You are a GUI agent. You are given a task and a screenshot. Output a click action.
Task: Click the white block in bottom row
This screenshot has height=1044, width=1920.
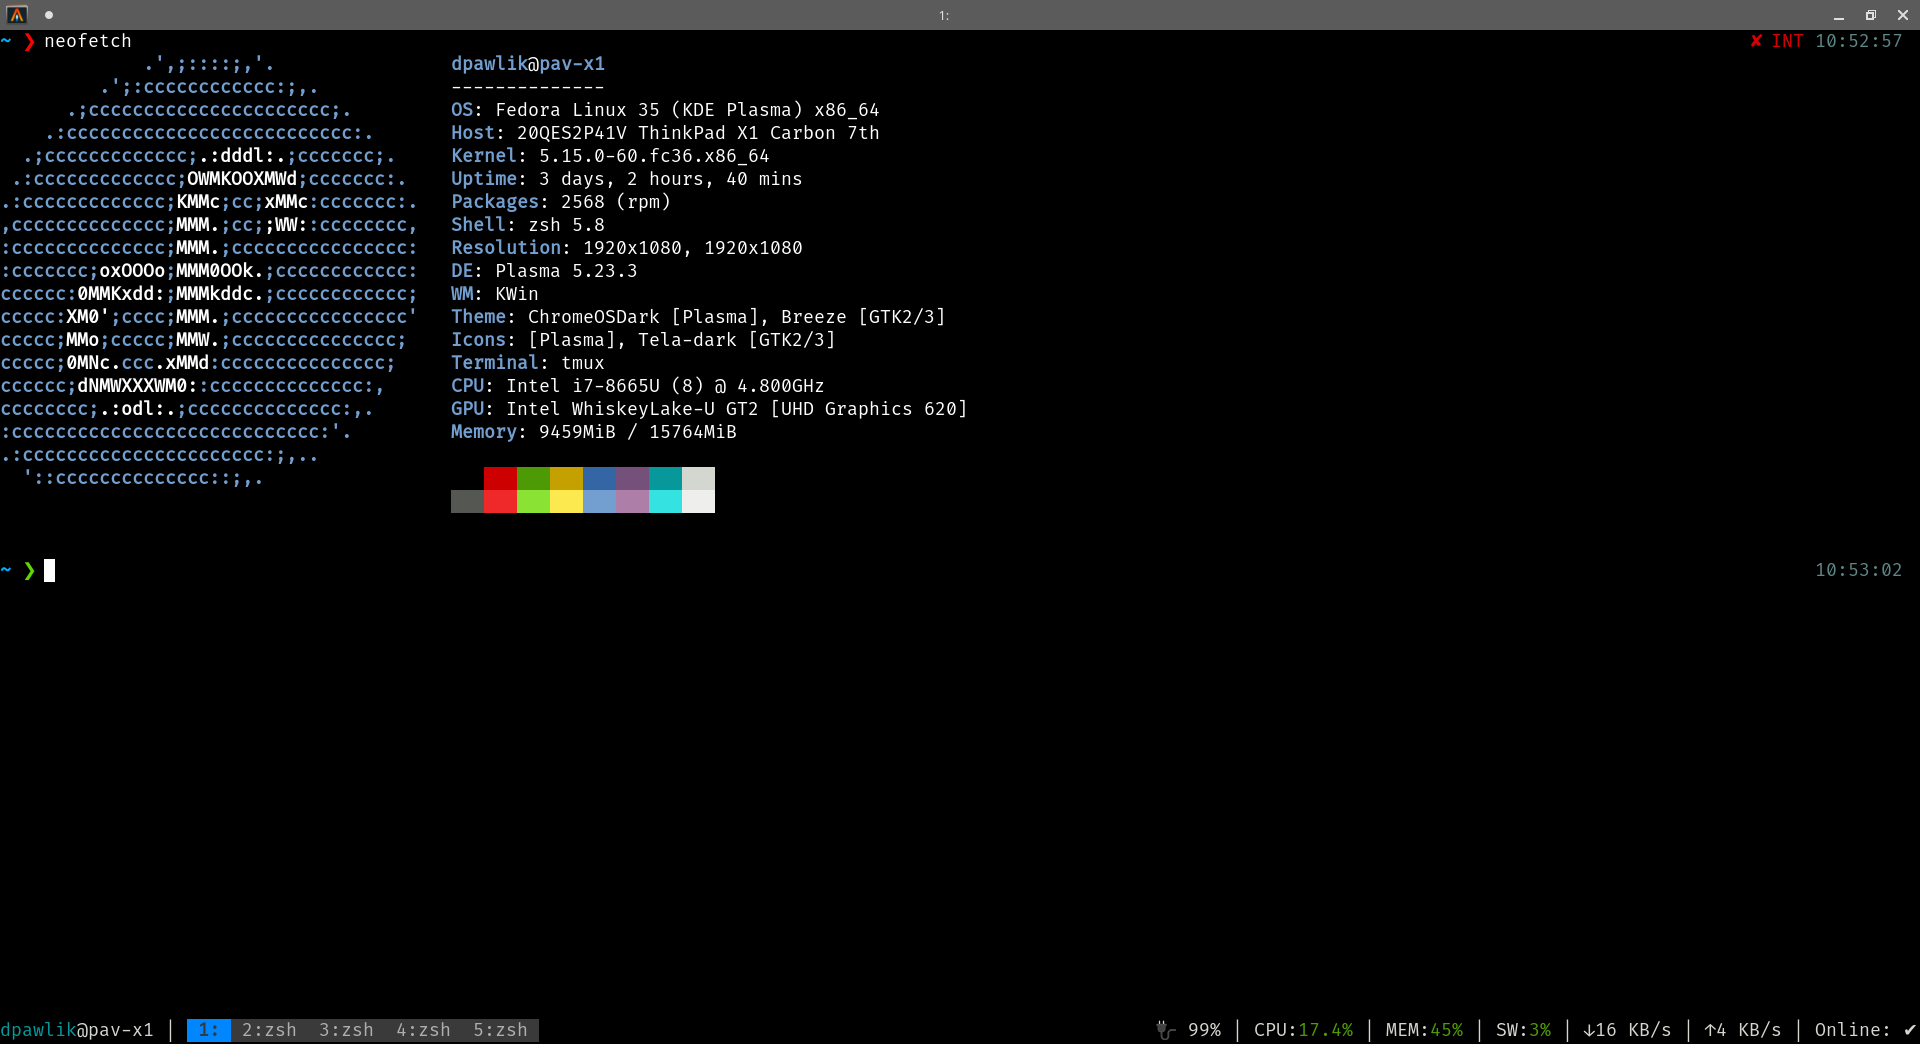698,501
